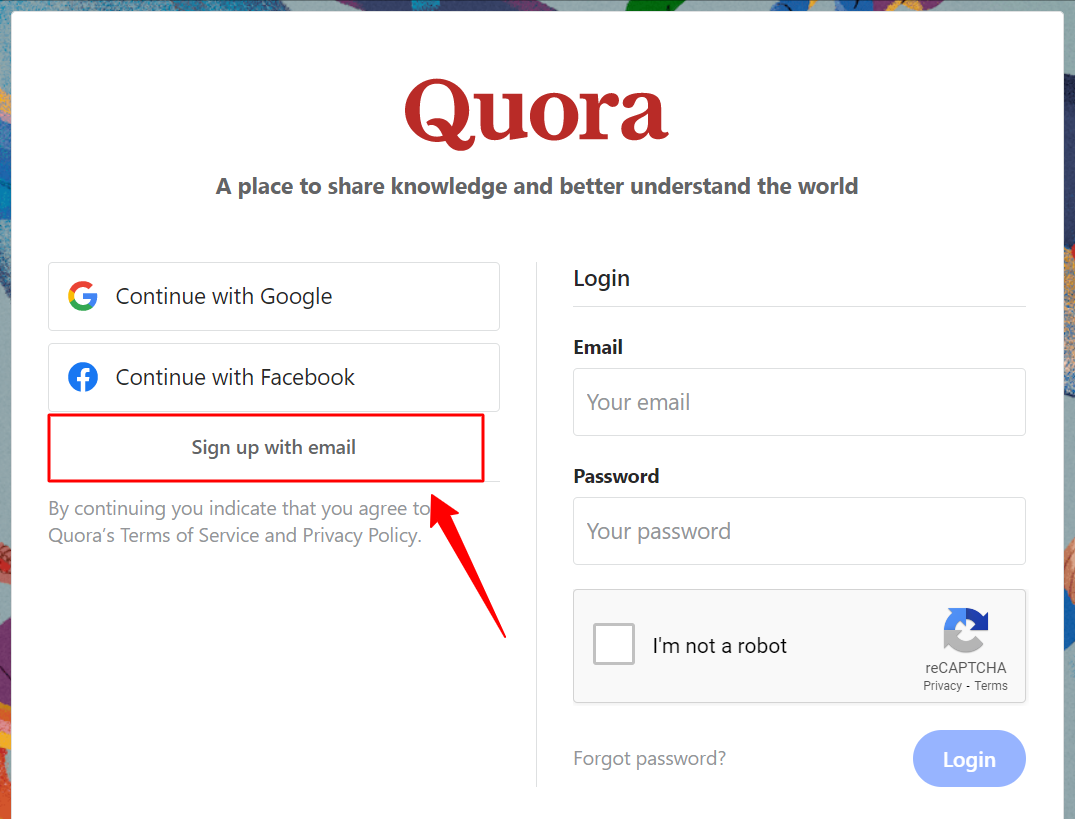This screenshot has width=1075, height=819.
Task: Click the Email field label
Action: click(598, 347)
